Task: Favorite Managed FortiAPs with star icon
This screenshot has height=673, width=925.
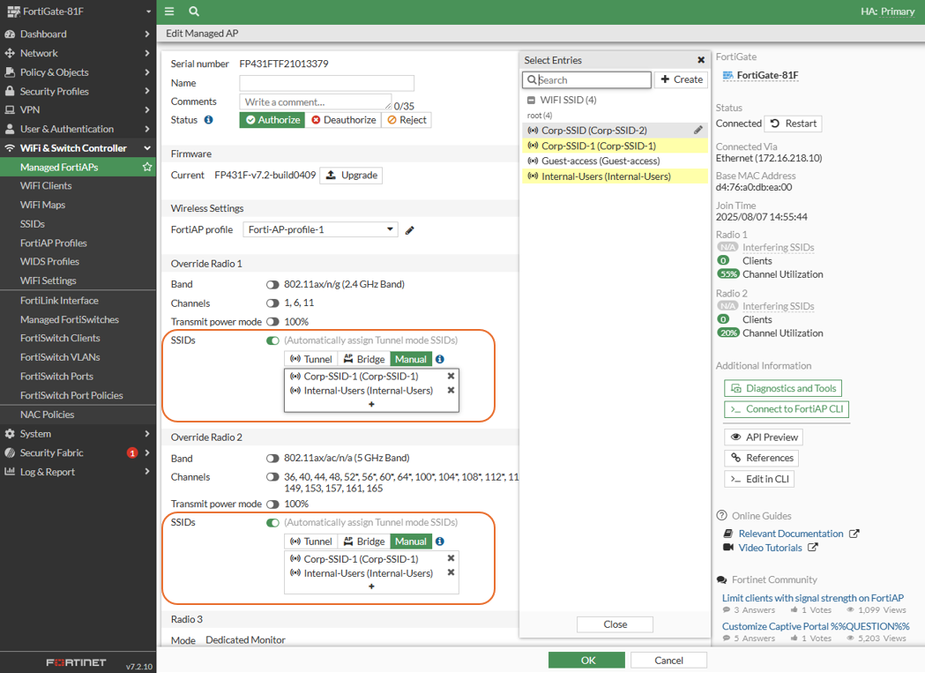Action: [148, 167]
